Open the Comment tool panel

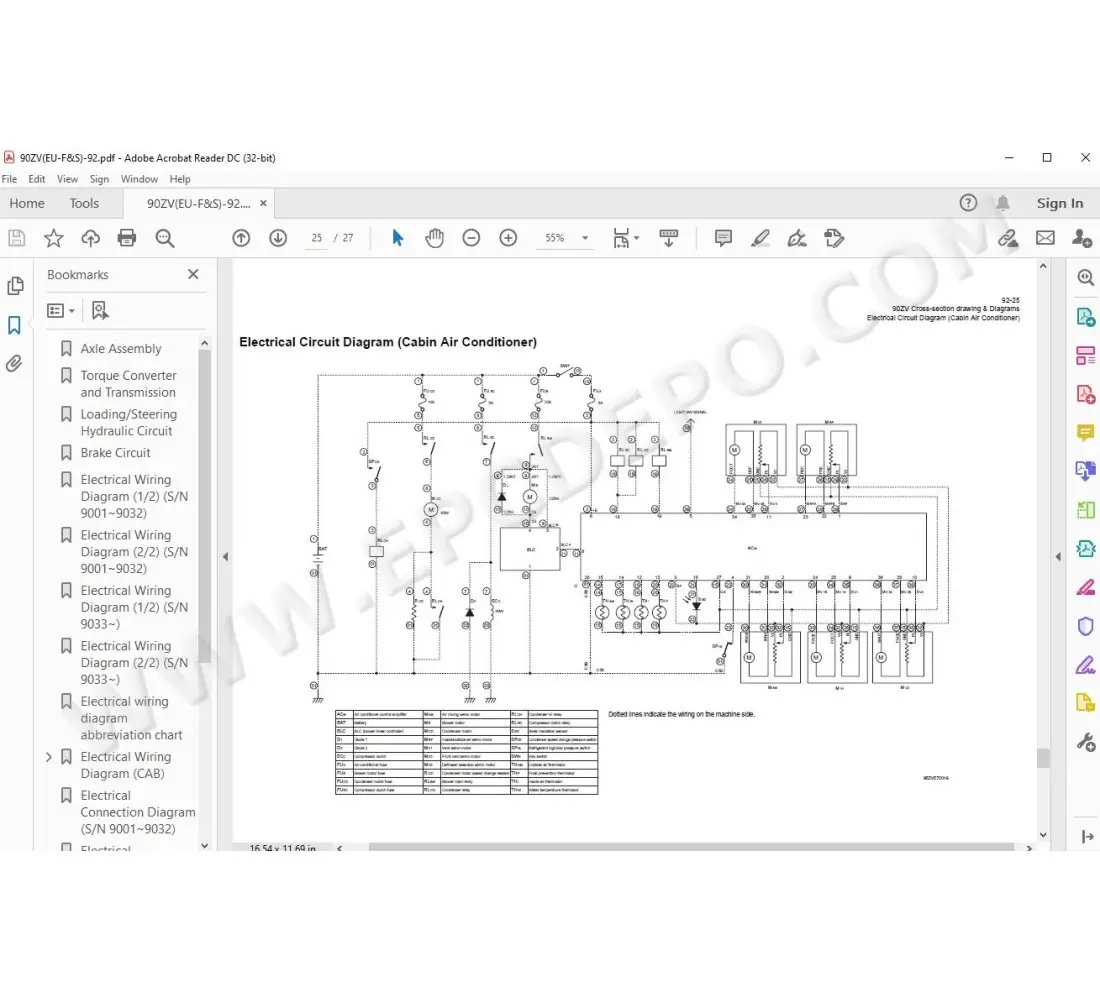pyautogui.click(x=1085, y=432)
